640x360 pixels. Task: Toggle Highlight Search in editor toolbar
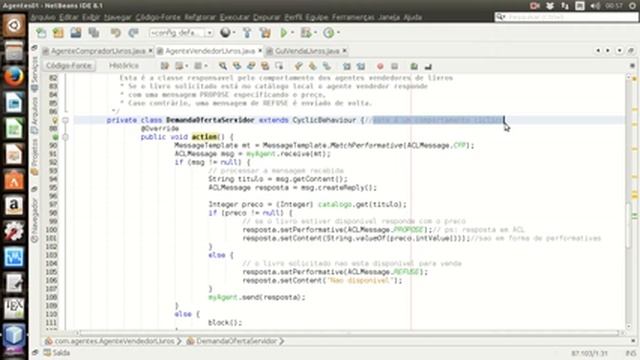[265, 66]
